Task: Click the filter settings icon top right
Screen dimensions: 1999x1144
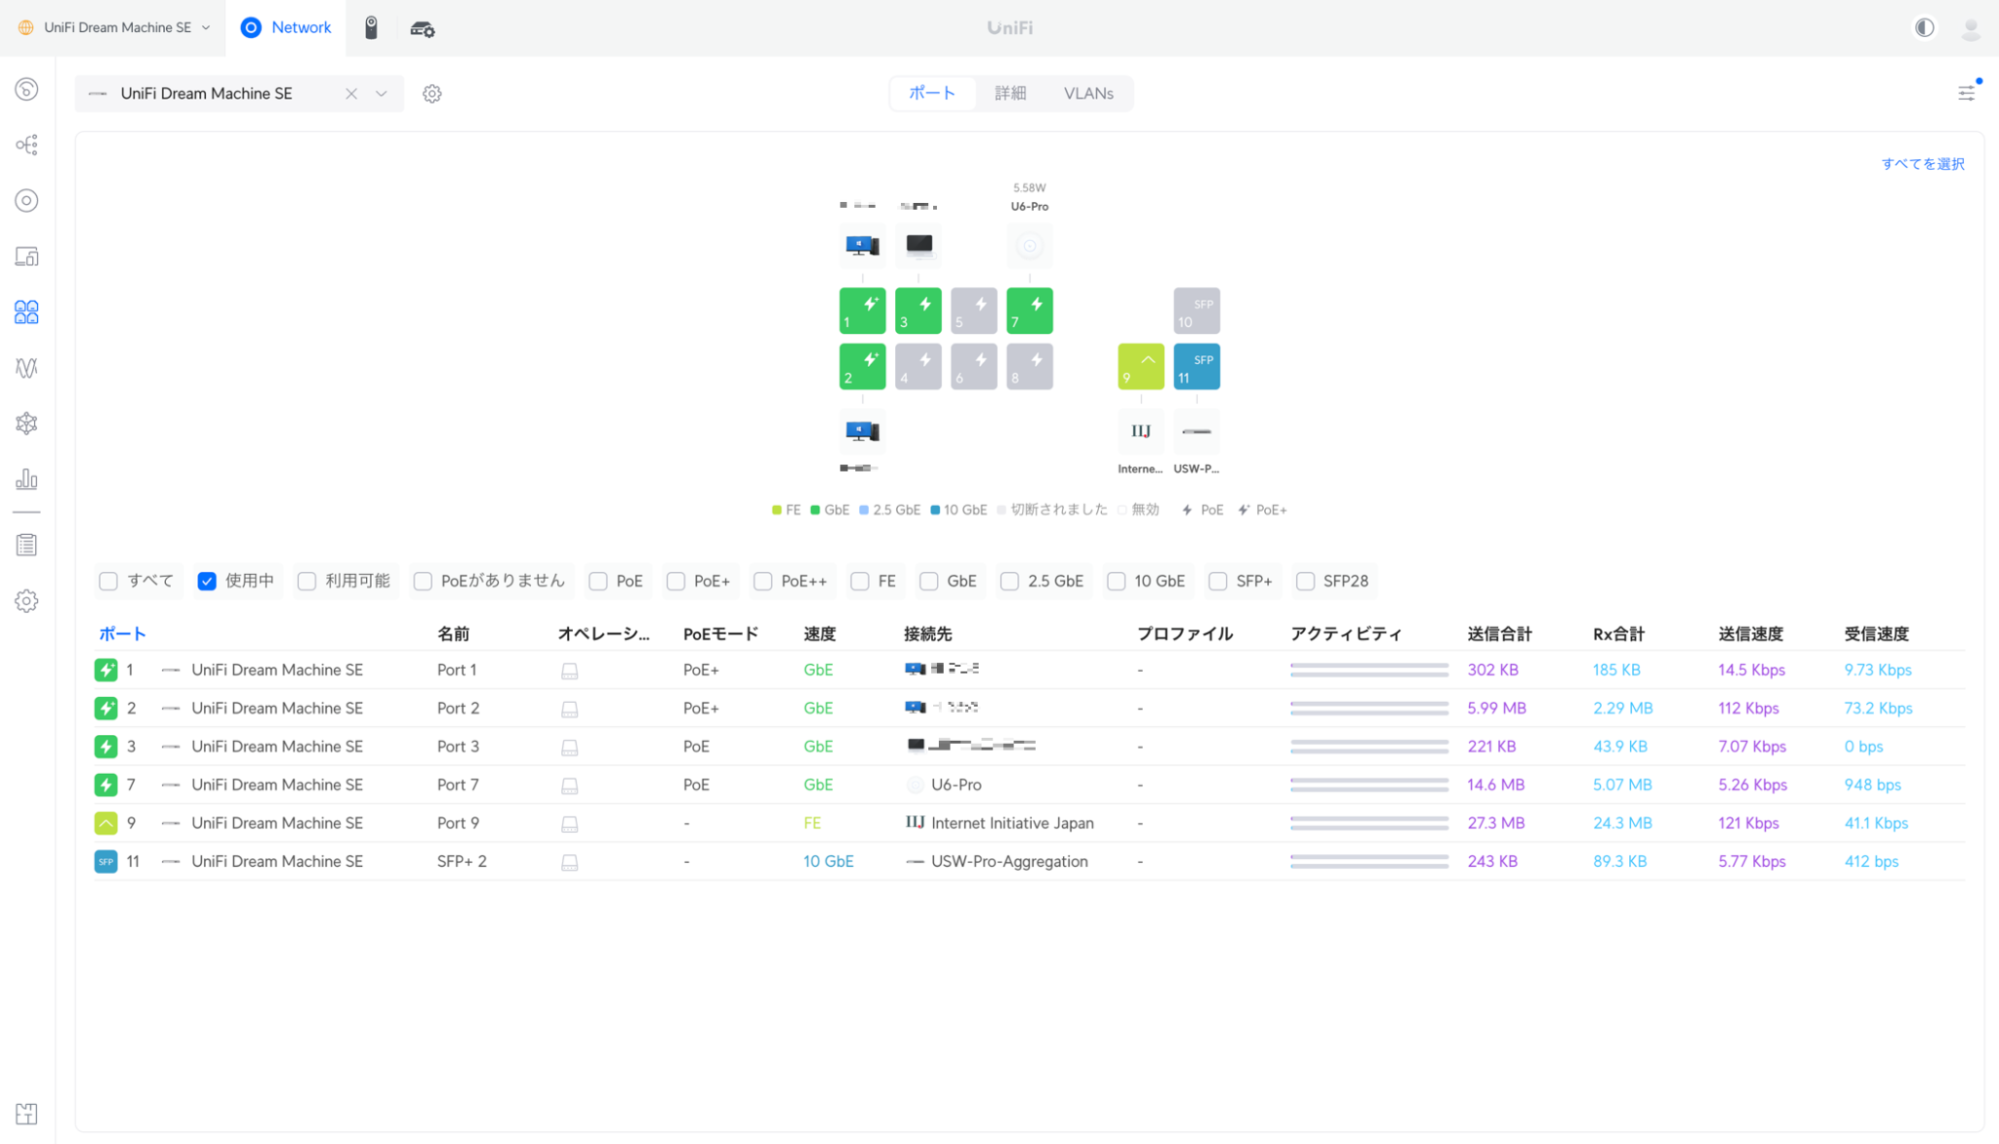Action: click(1966, 93)
